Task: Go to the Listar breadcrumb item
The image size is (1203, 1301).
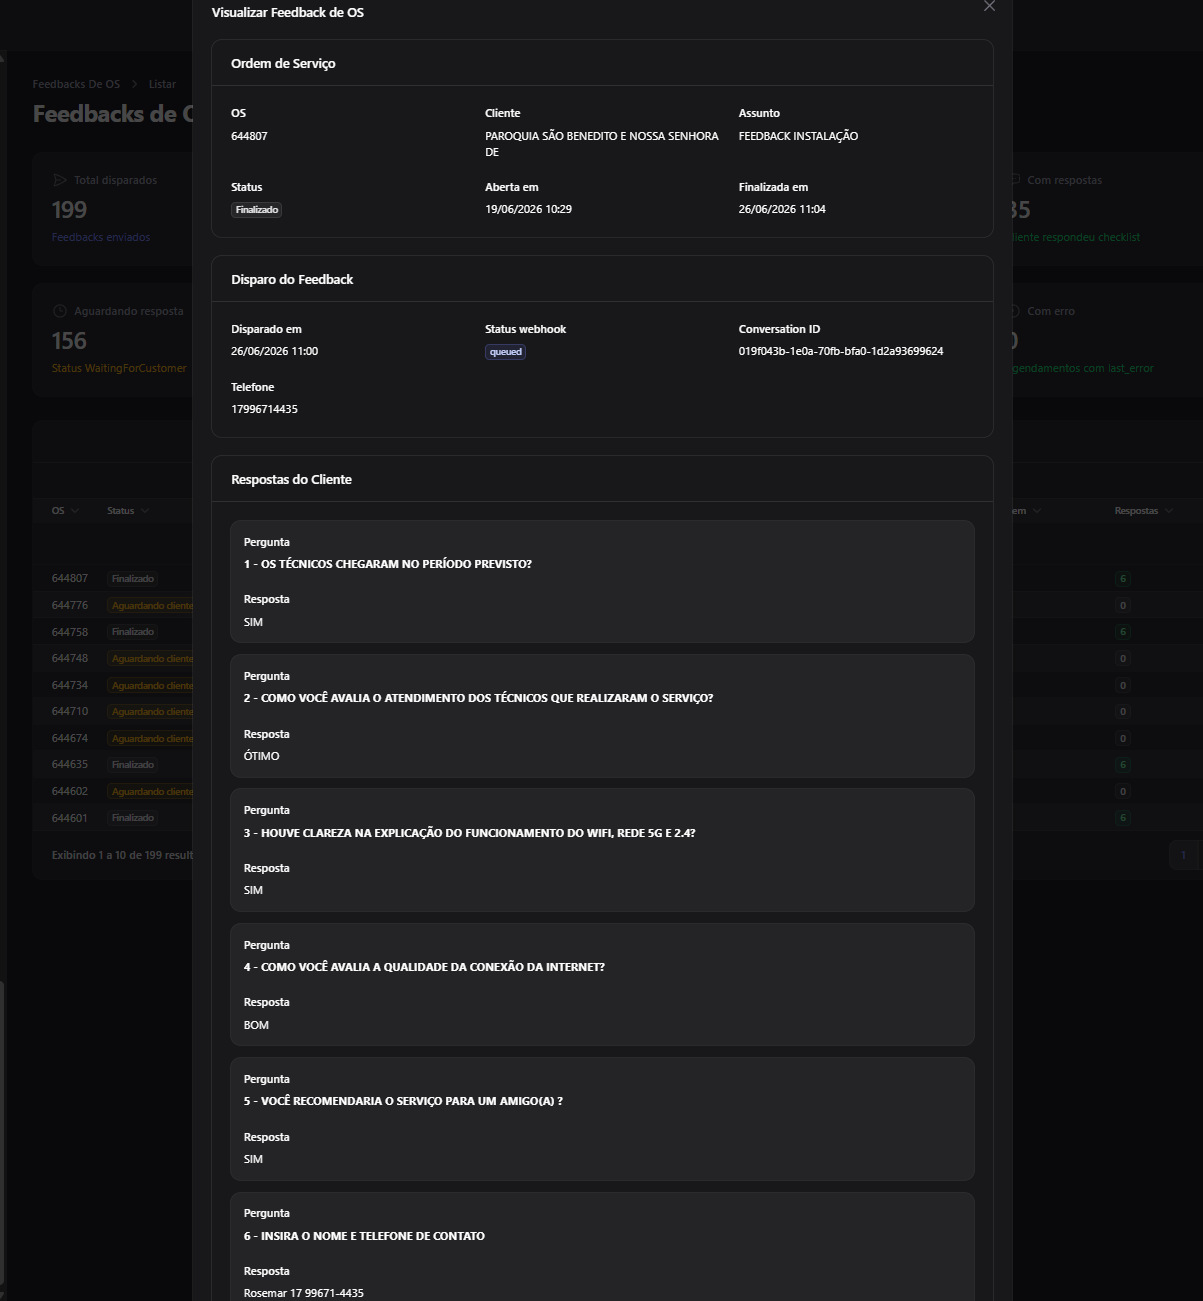Action: pos(162,84)
